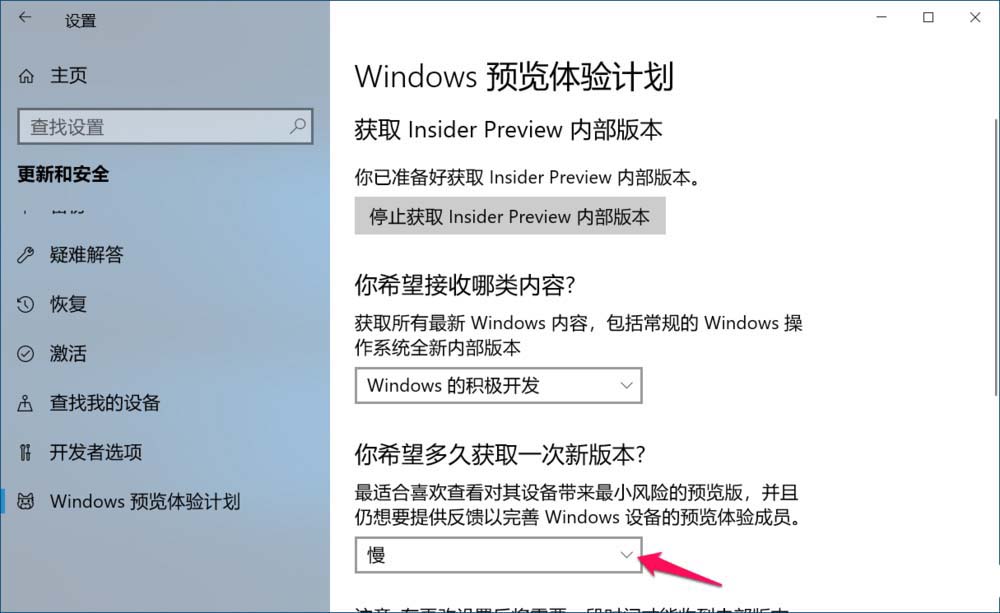
Task: Click the search magnifier icon
Action: pos(298,126)
